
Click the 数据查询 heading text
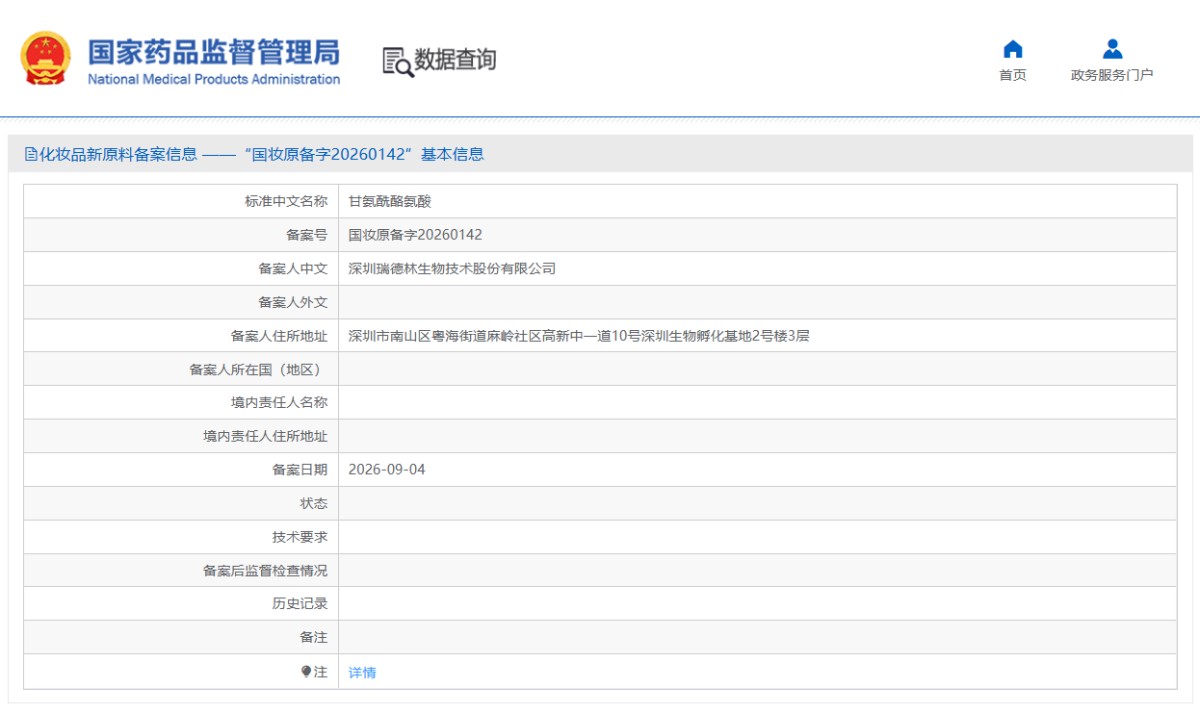[x=455, y=60]
